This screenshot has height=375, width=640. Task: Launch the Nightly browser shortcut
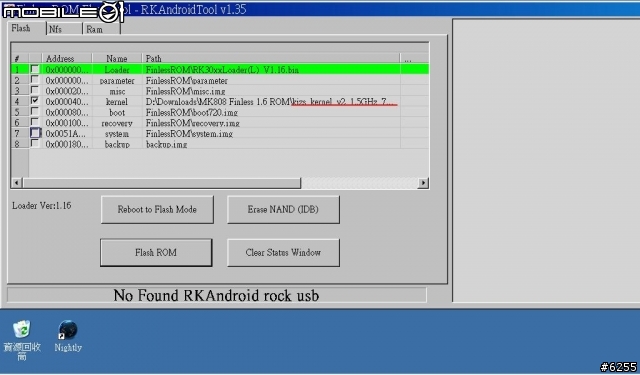click(x=68, y=336)
